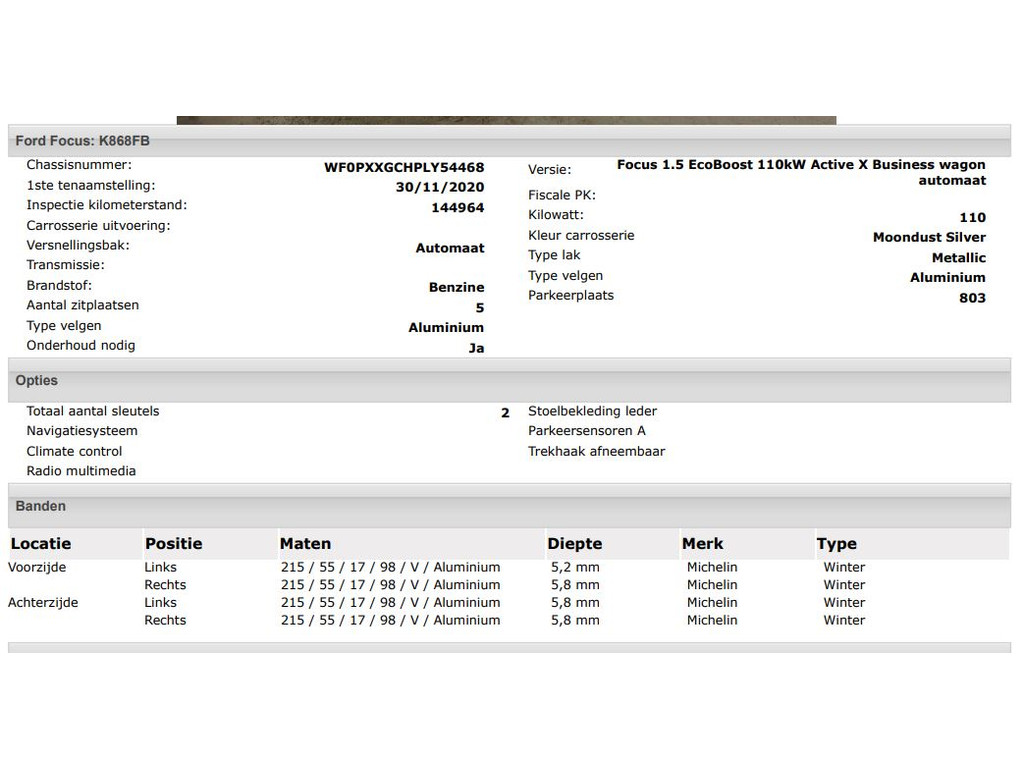Click the 'Benzine' fuel value

tap(456, 287)
